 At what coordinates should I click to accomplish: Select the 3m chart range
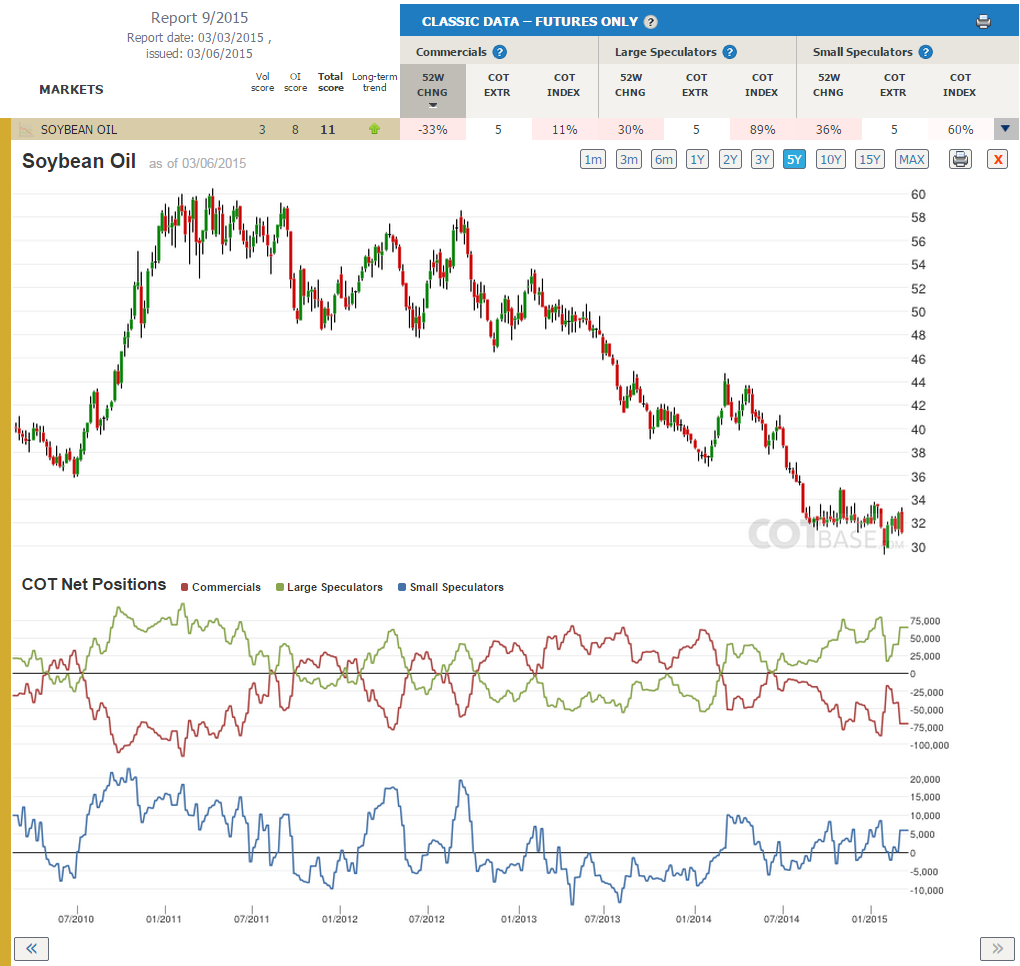click(x=628, y=159)
